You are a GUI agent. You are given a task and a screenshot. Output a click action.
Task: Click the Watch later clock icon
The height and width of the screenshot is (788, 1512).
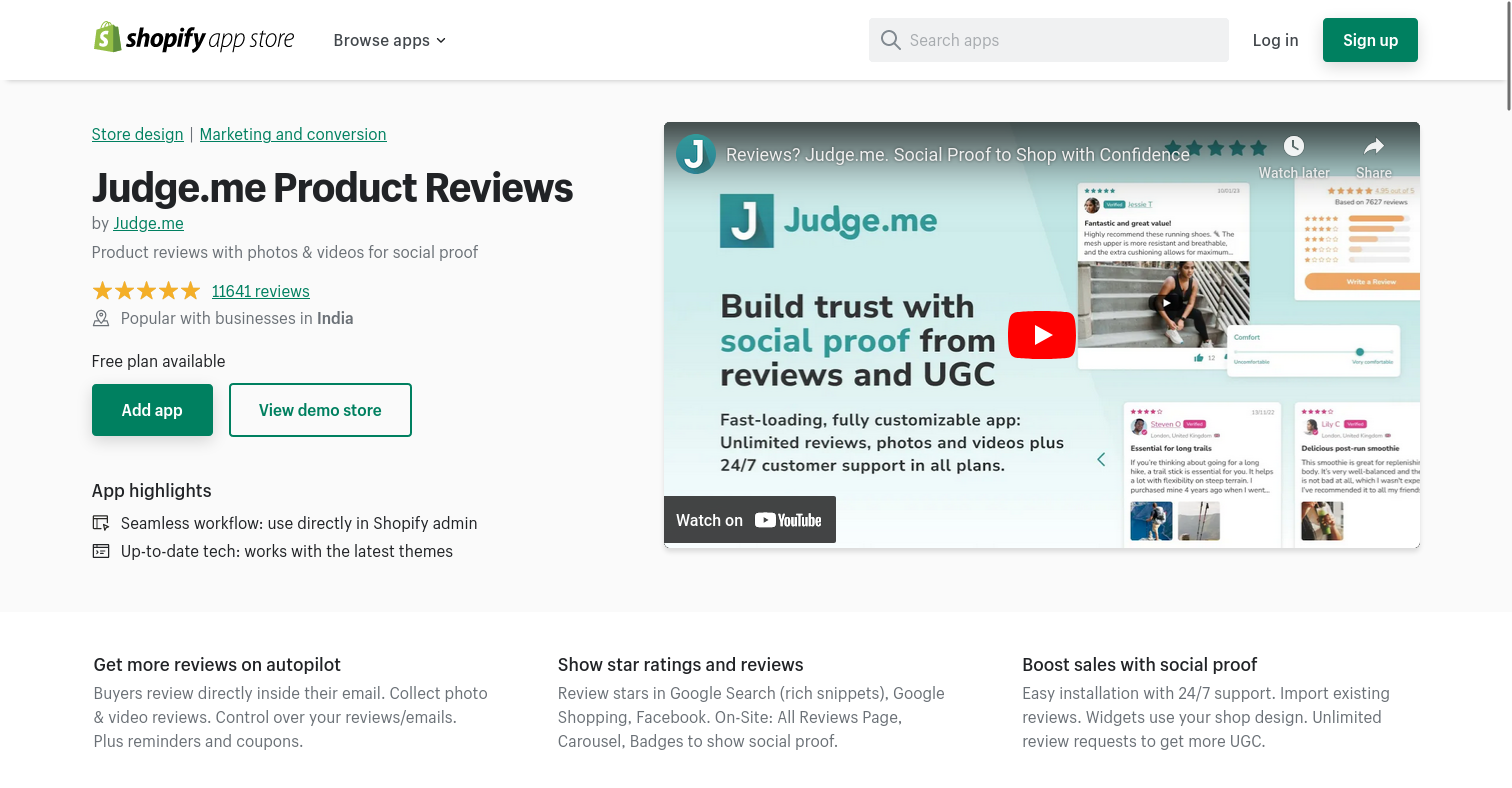click(1294, 146)
